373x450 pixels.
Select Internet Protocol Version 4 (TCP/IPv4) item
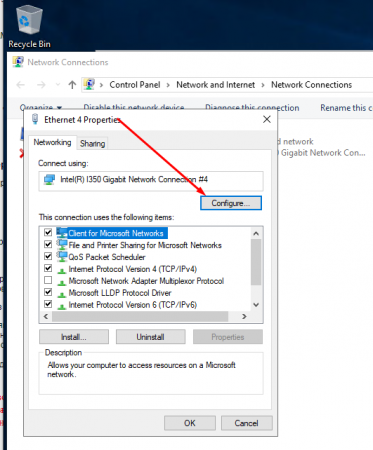133,269
